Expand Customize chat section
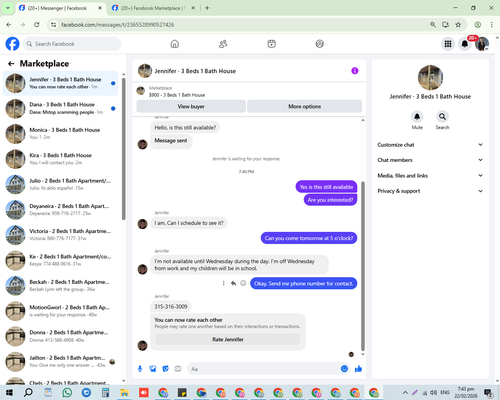This screenshot has width=500, height=400. point(430,145)
